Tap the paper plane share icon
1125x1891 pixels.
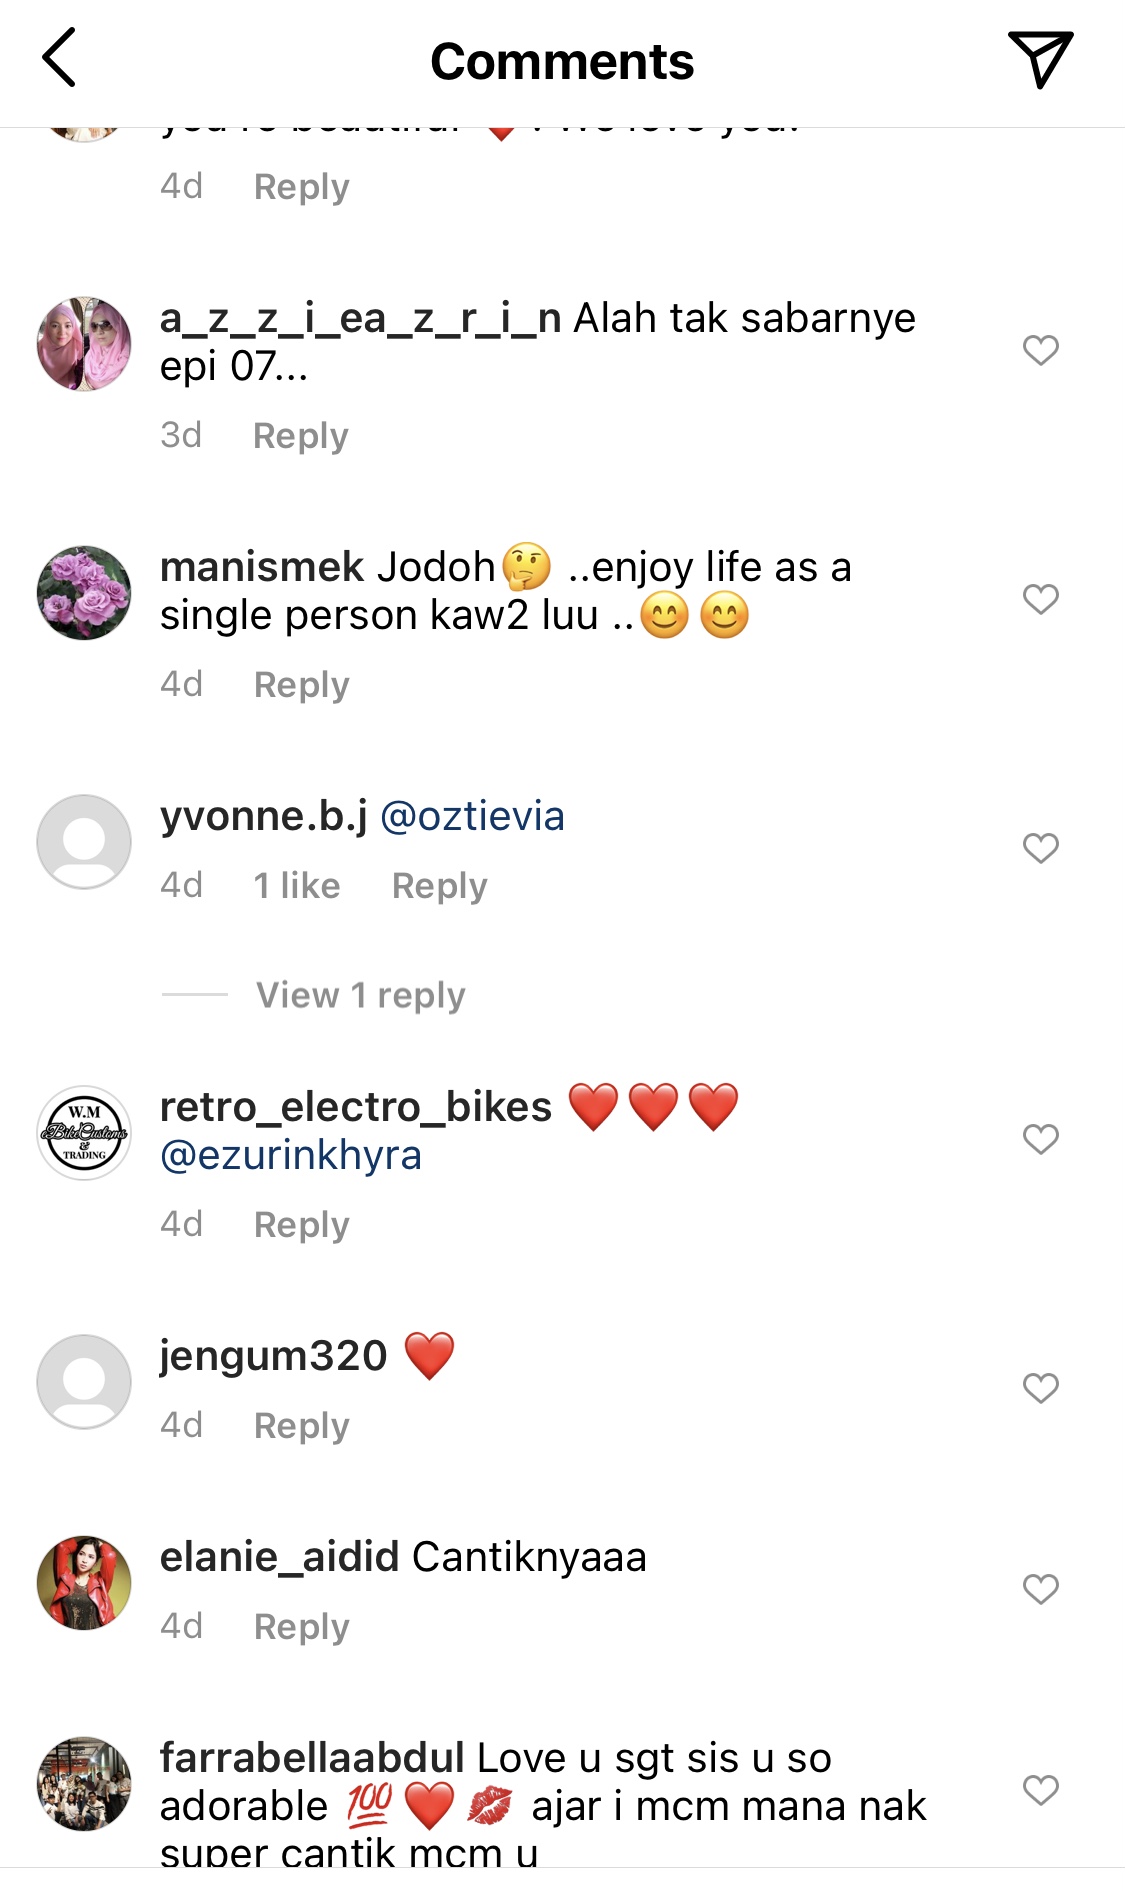coord(1040,58)
